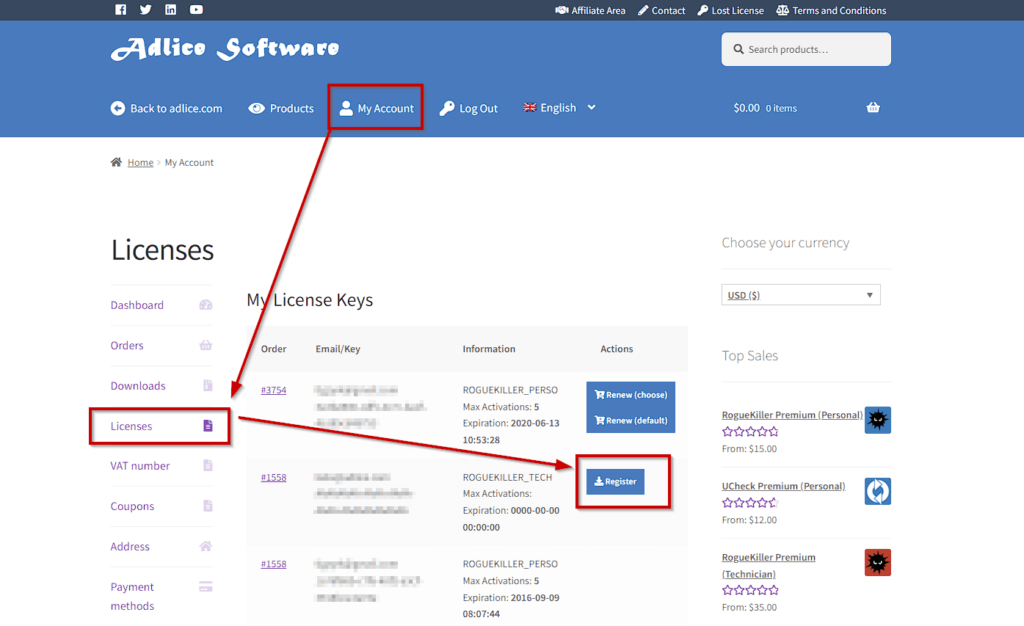Open the Facebook social icon
Viewport: 1024px width, 626px height.
[x=121, y=10]
